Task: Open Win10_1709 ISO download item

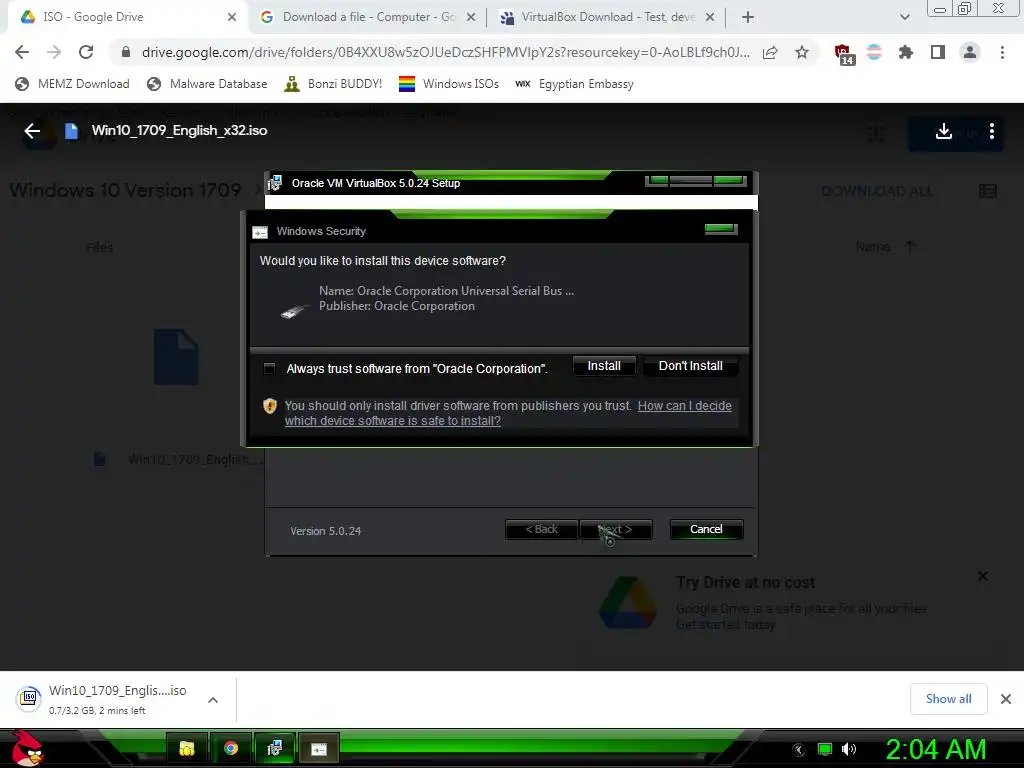Action: pos(103,699)
